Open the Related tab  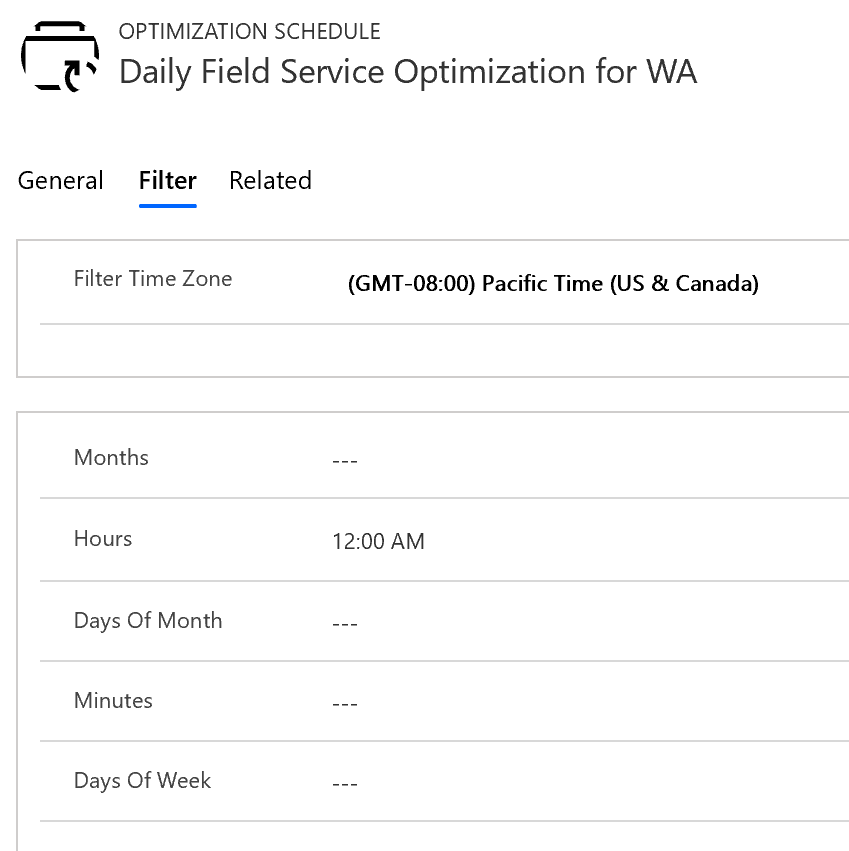(x=270, y=181)
